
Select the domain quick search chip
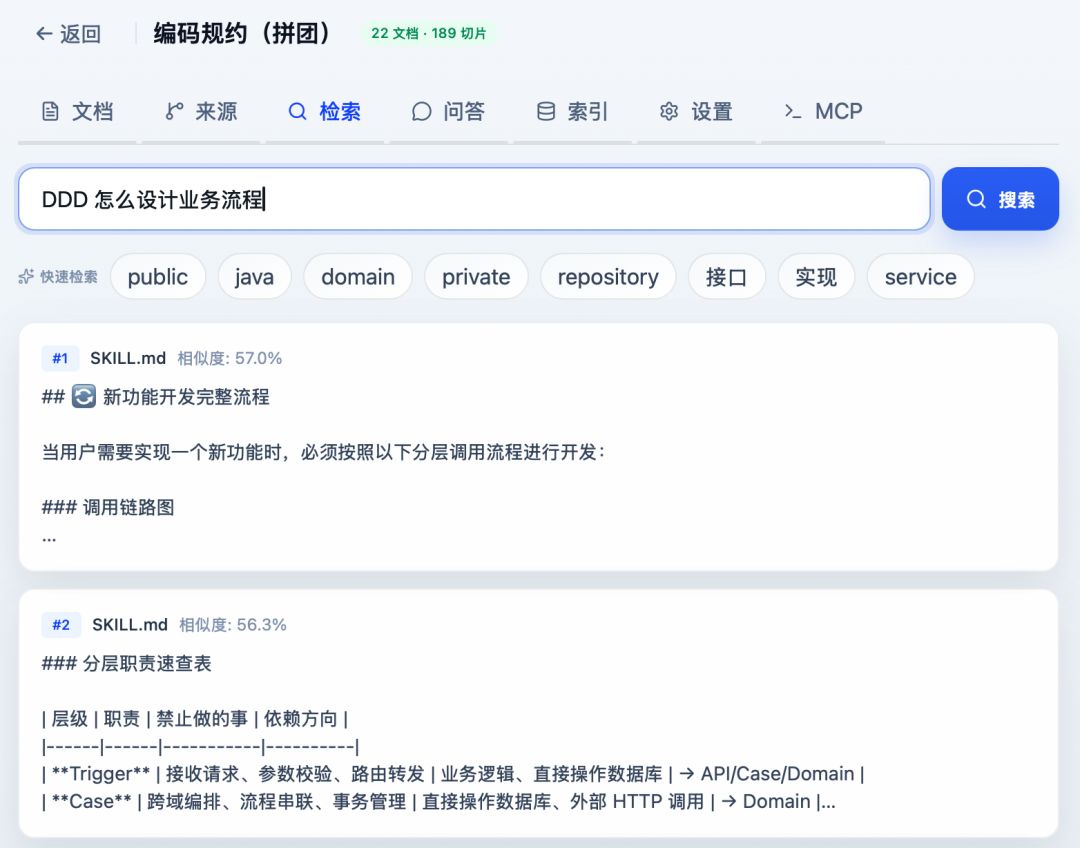click(x=358, y=277)
